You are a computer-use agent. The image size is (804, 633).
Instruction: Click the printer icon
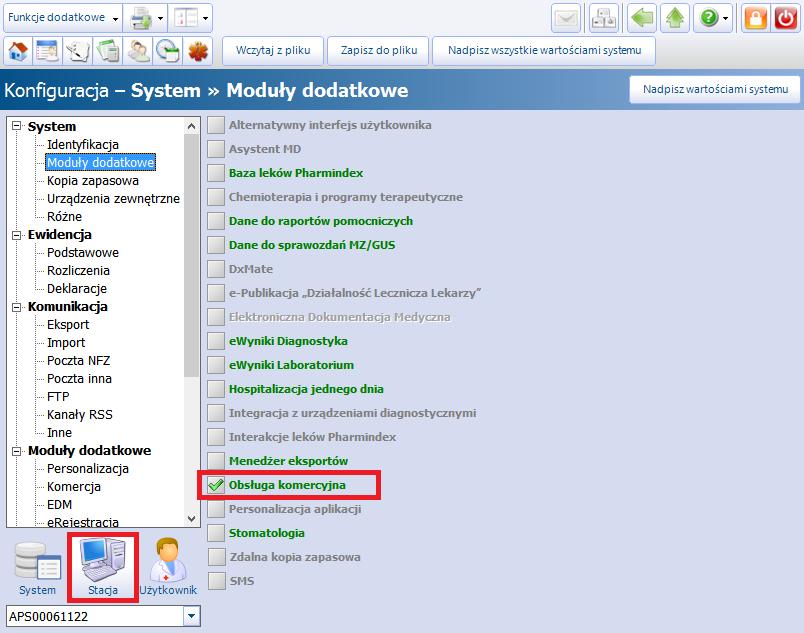click(x=140, y=18)
